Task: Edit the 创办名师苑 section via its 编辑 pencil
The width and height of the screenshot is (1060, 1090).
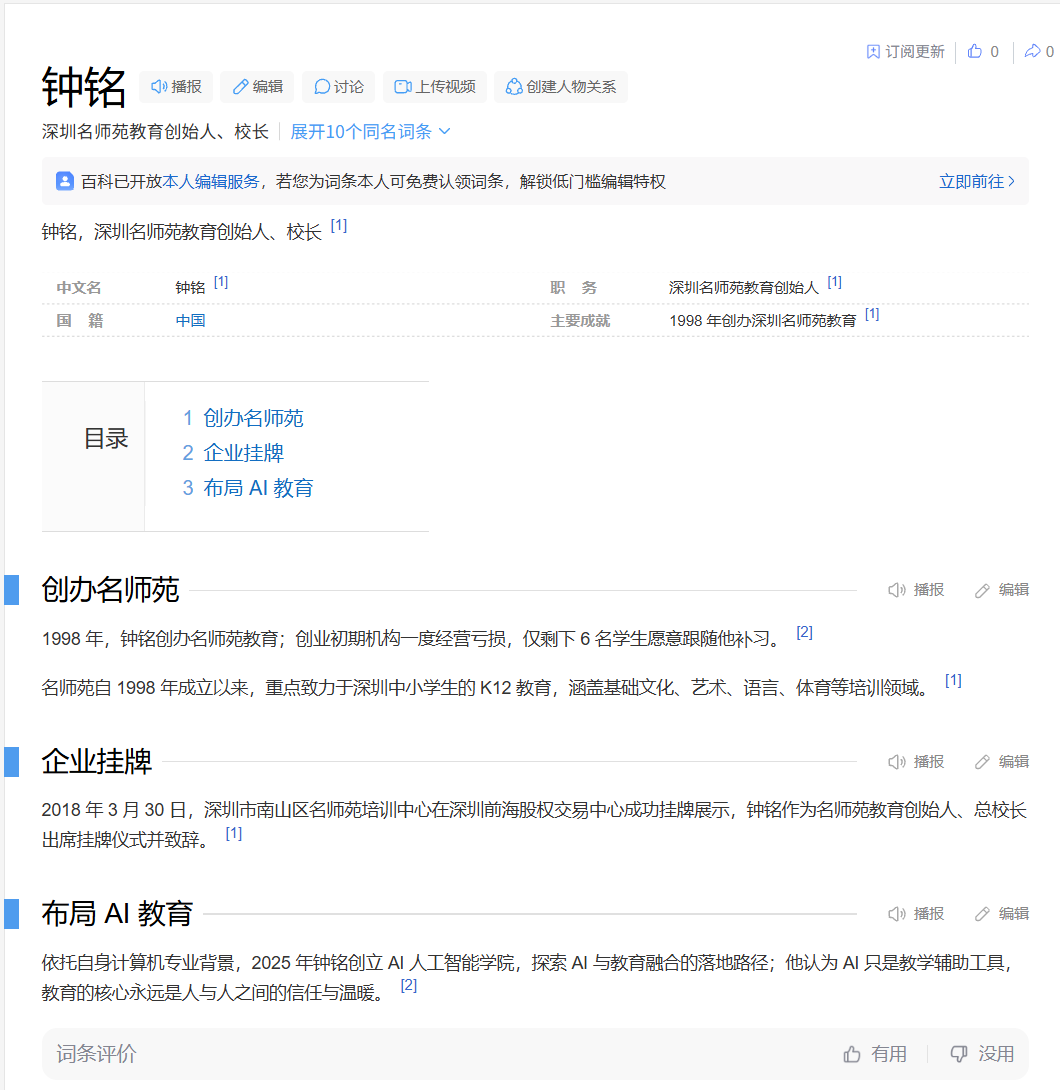Action: point(1002,590)
